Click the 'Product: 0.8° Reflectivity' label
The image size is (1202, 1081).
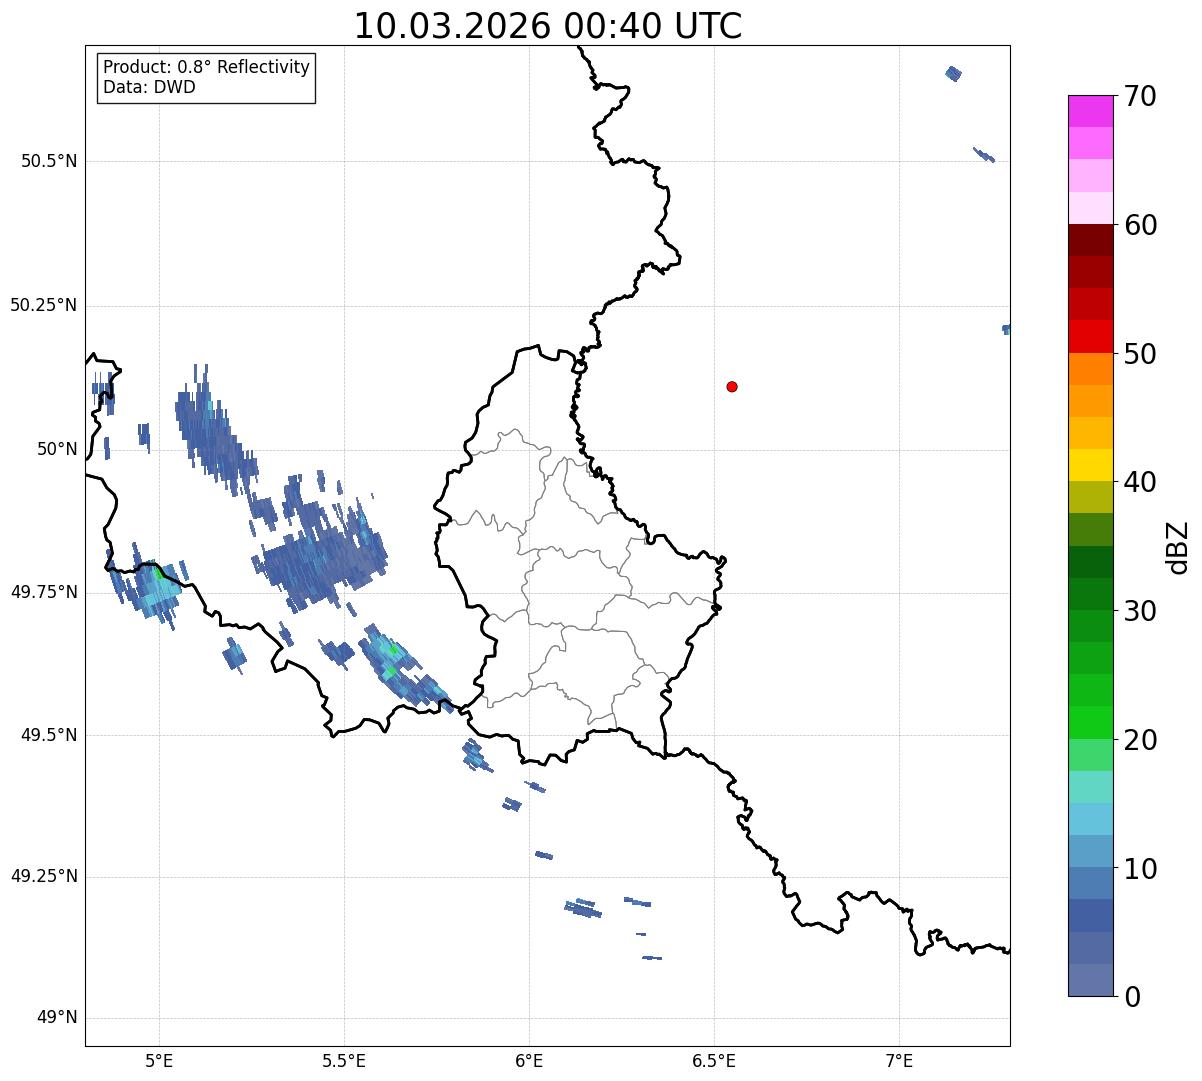207,67
